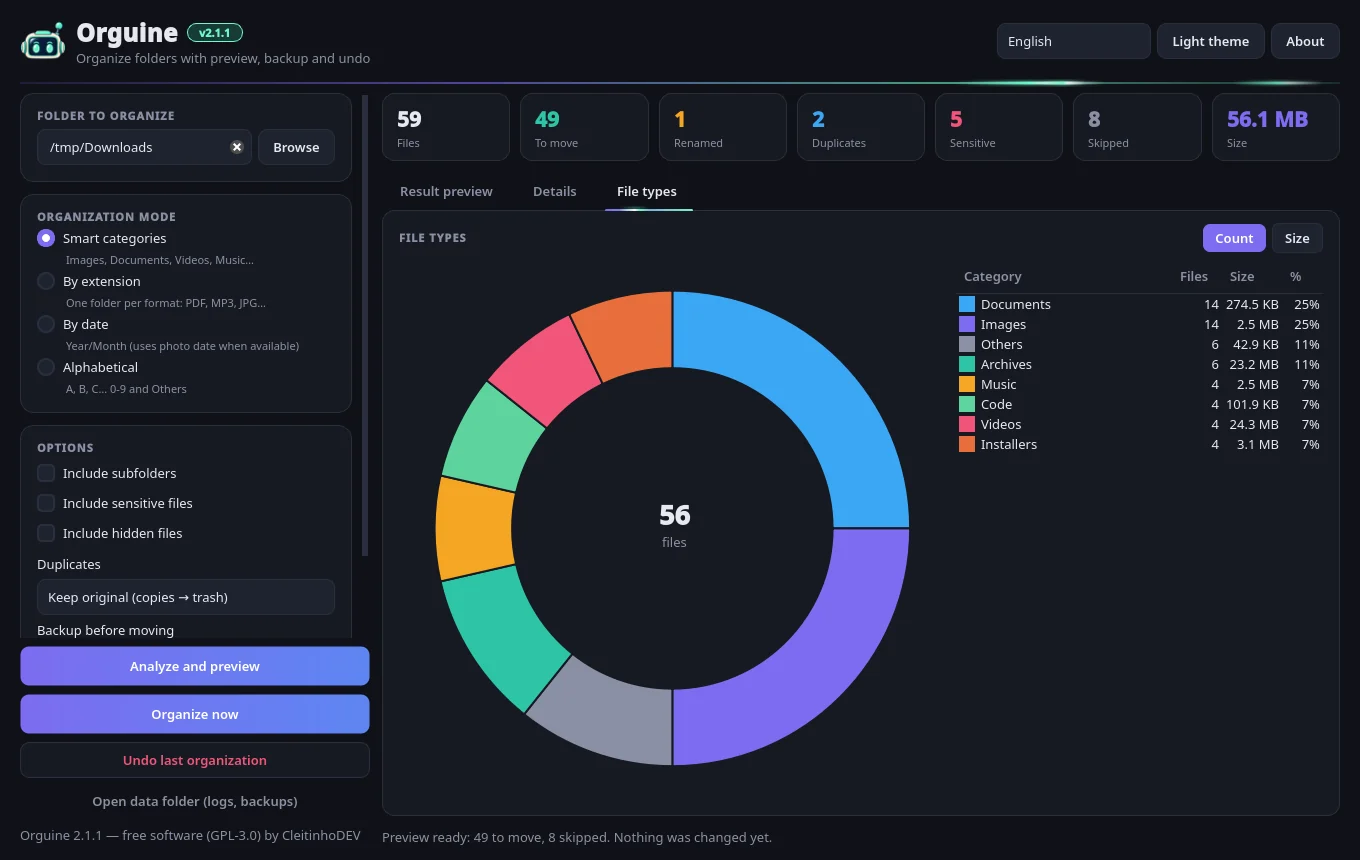Click the Code legend color swatch
This screenshot has width=1360, height=860.
click(x=967, y=404)
